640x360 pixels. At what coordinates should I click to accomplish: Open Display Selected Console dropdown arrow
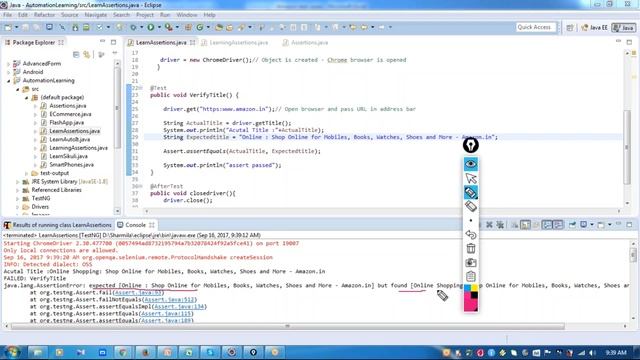point(592,225)
